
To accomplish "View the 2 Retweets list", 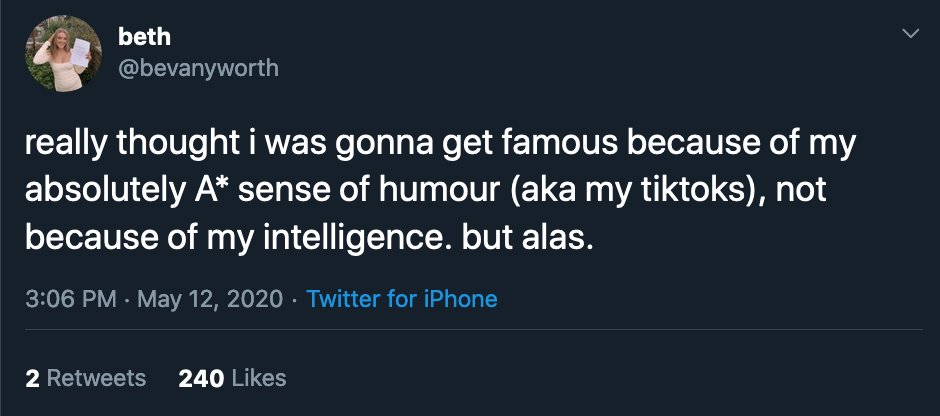I will tap(85, 378).
